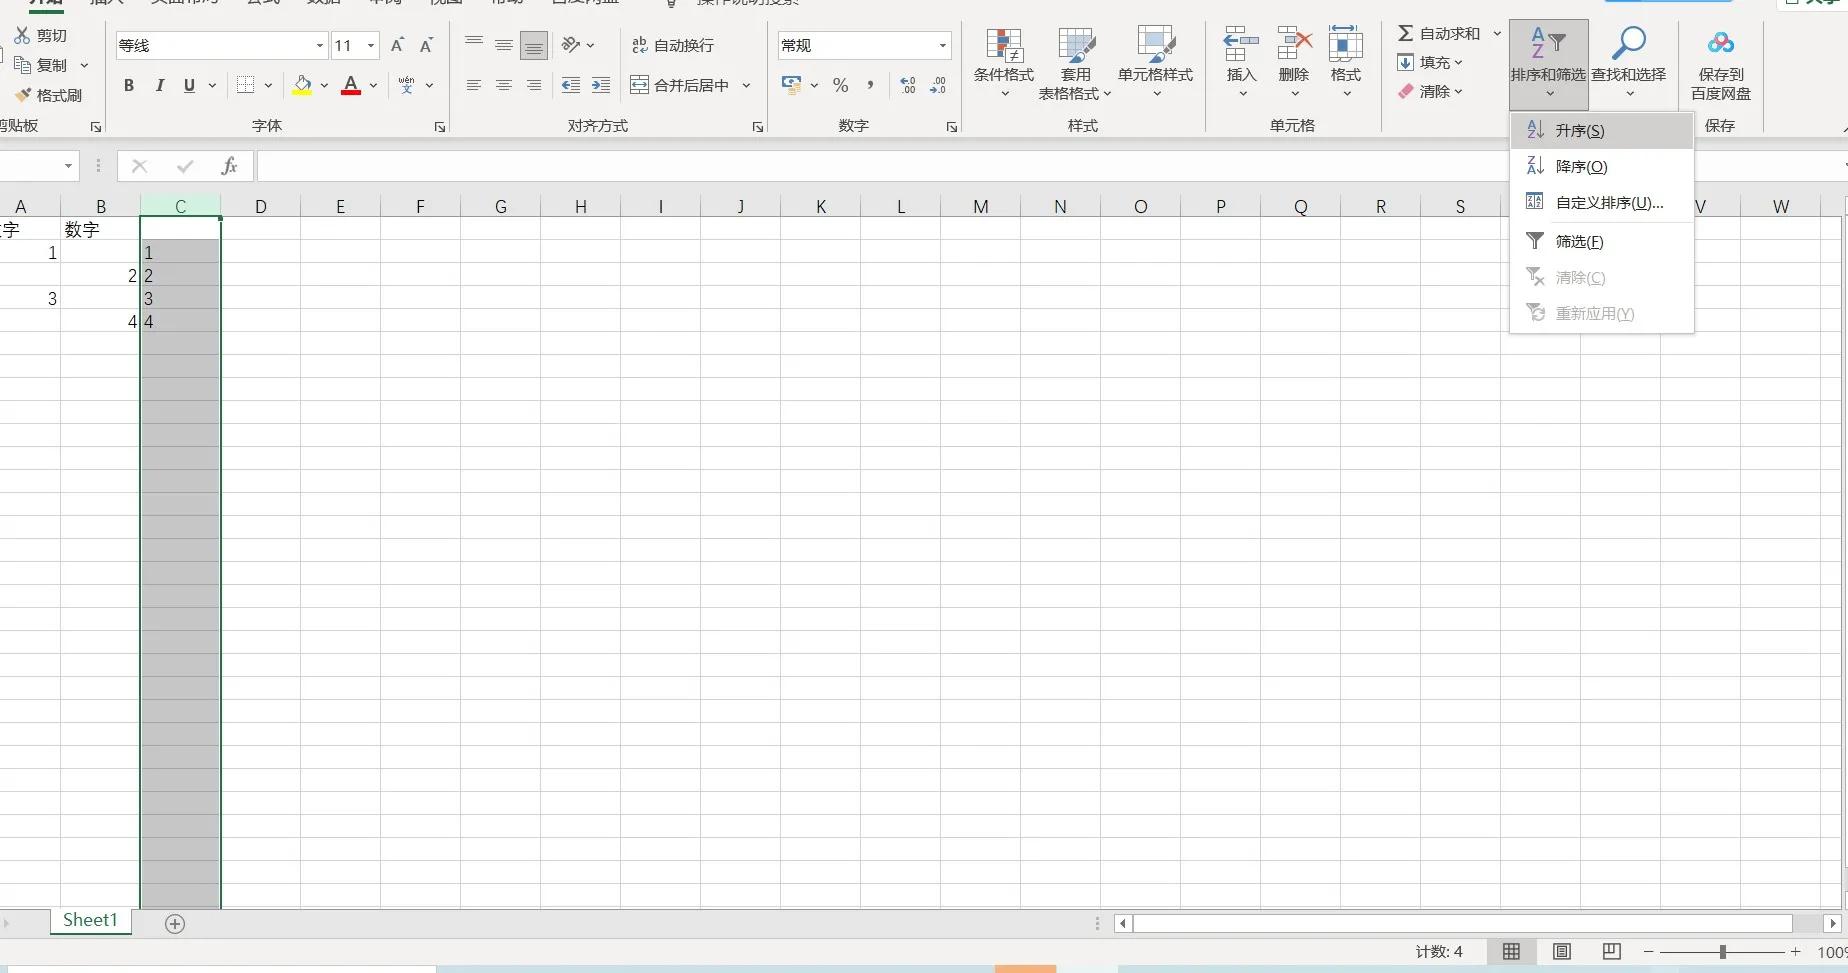Set middle vertical alignment

(x=504, y=45)
